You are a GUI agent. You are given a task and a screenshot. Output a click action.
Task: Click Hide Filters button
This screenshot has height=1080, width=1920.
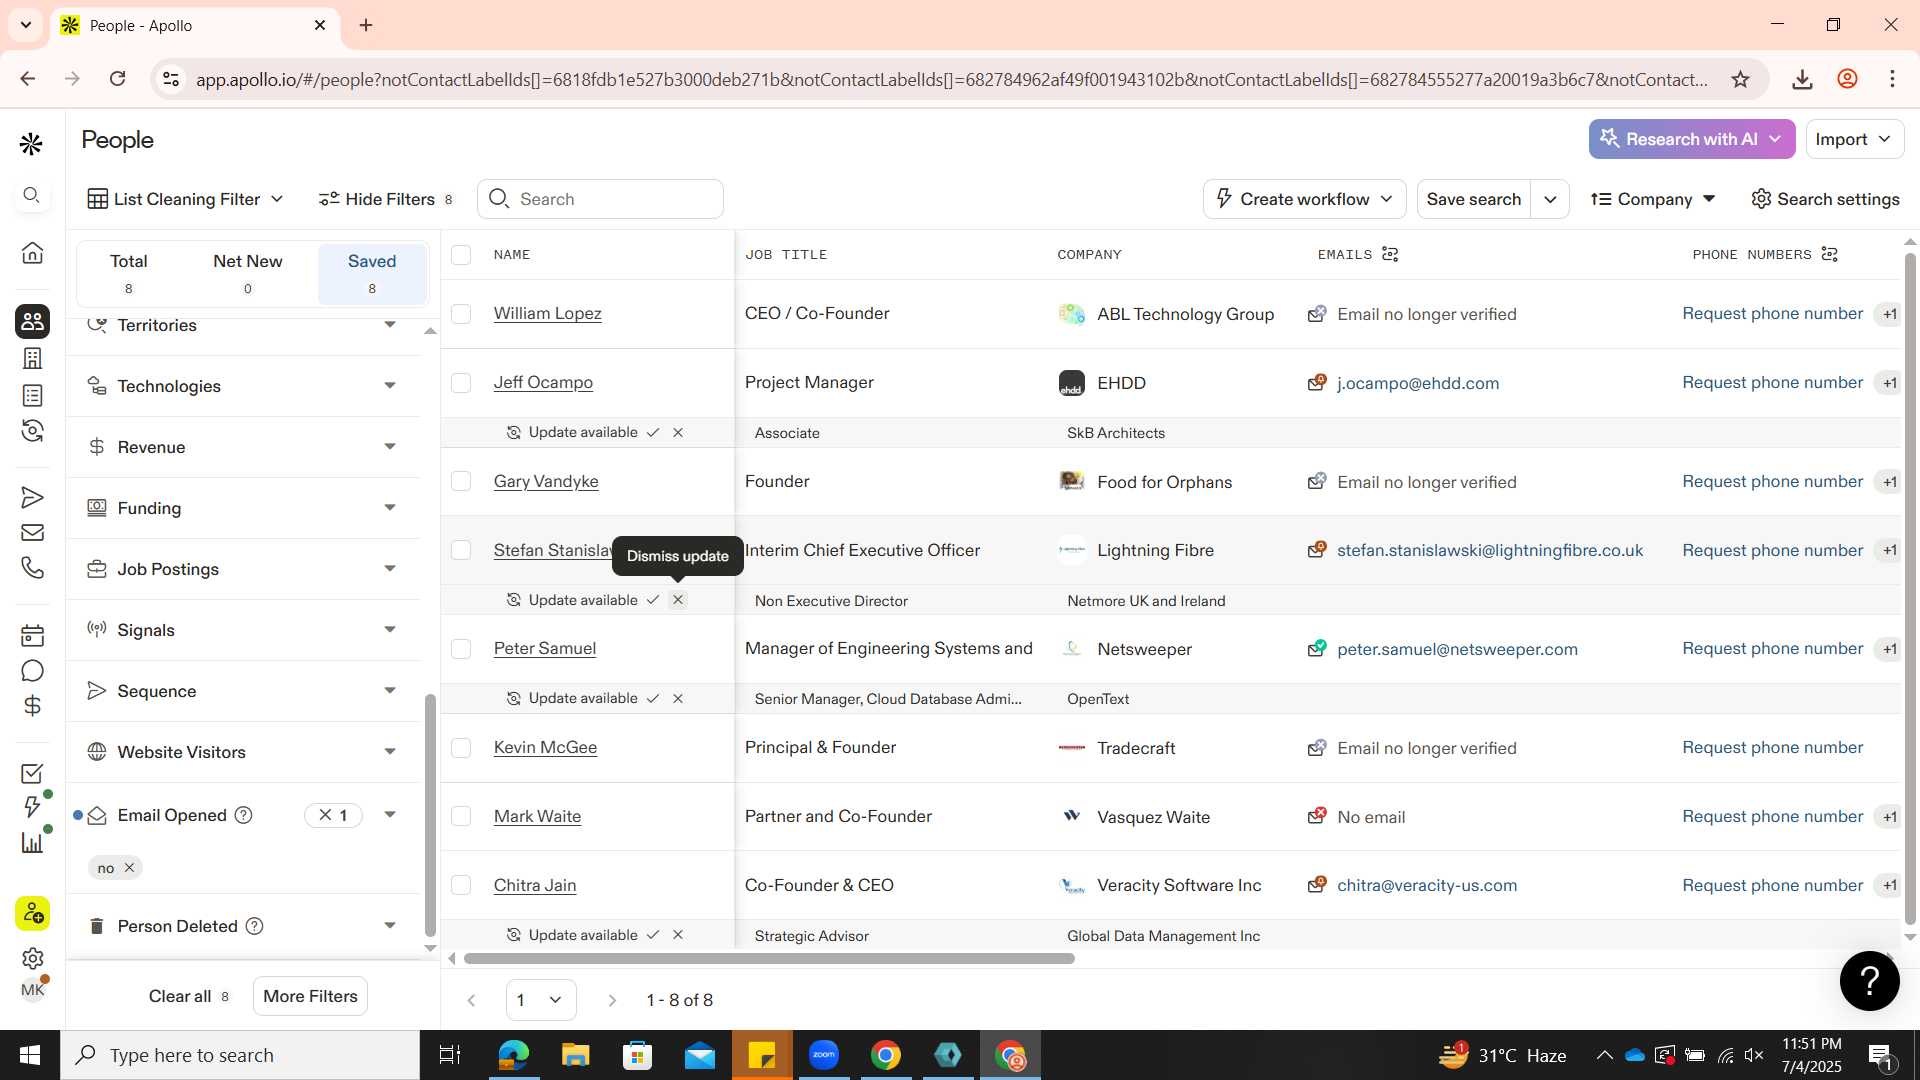(x=386, y=199)
